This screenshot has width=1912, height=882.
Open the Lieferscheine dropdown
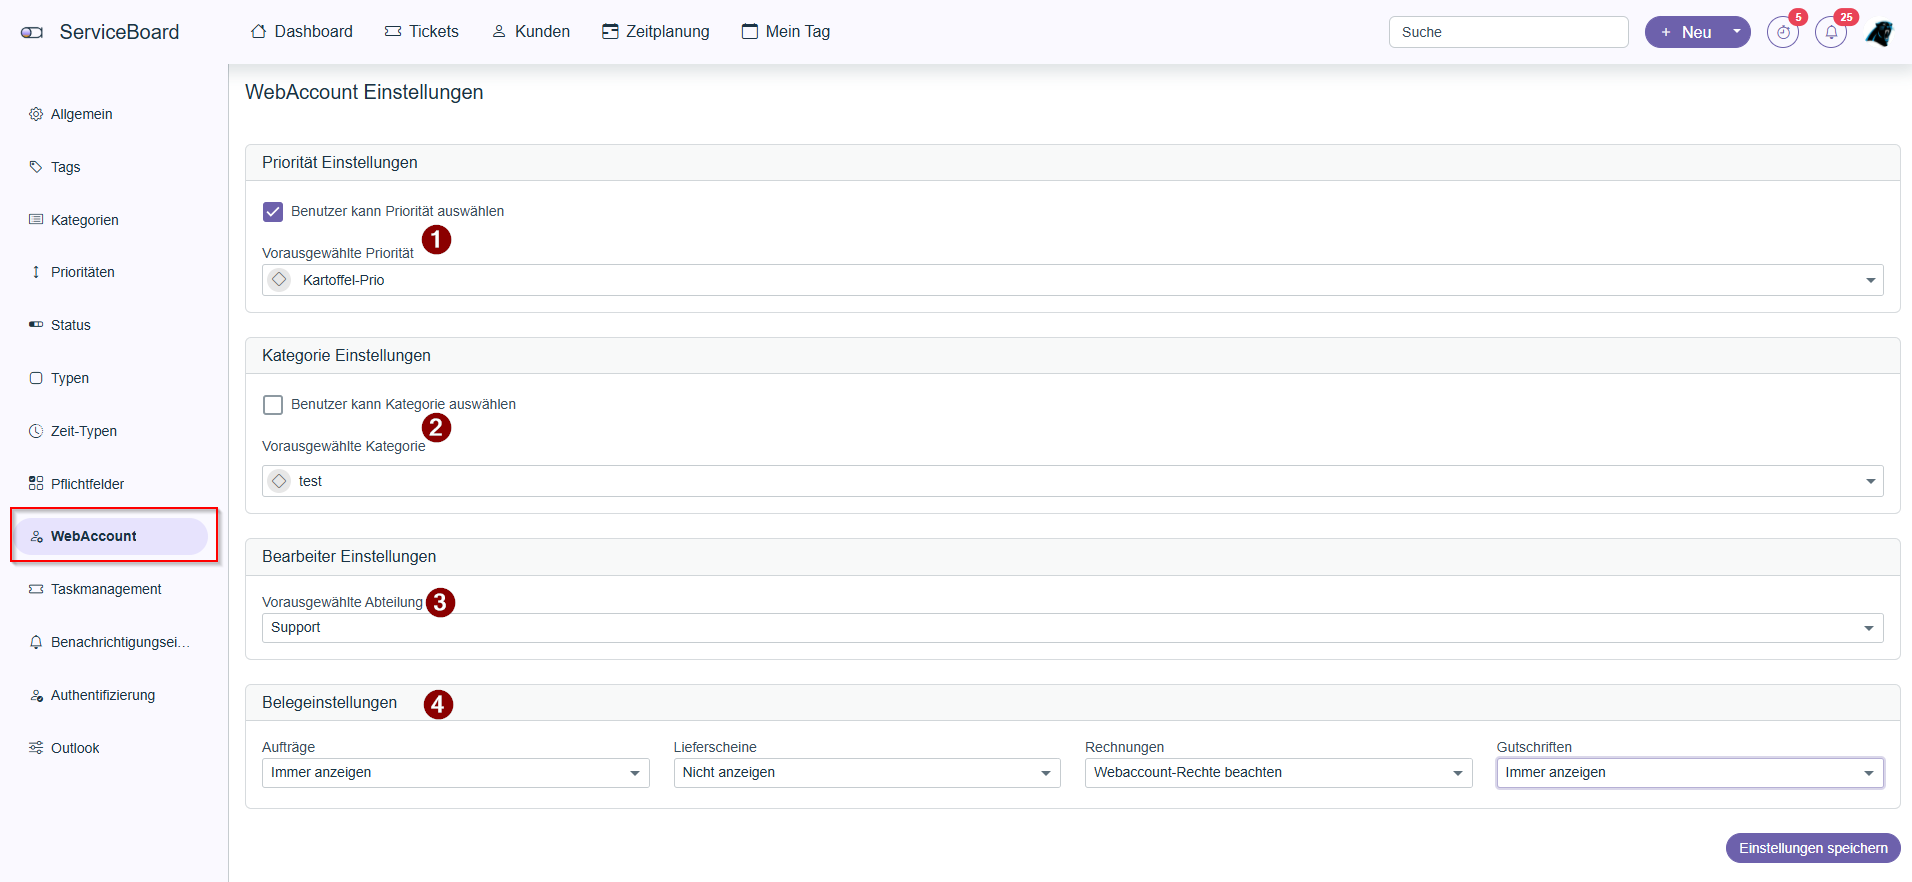(x=866, y=773)
